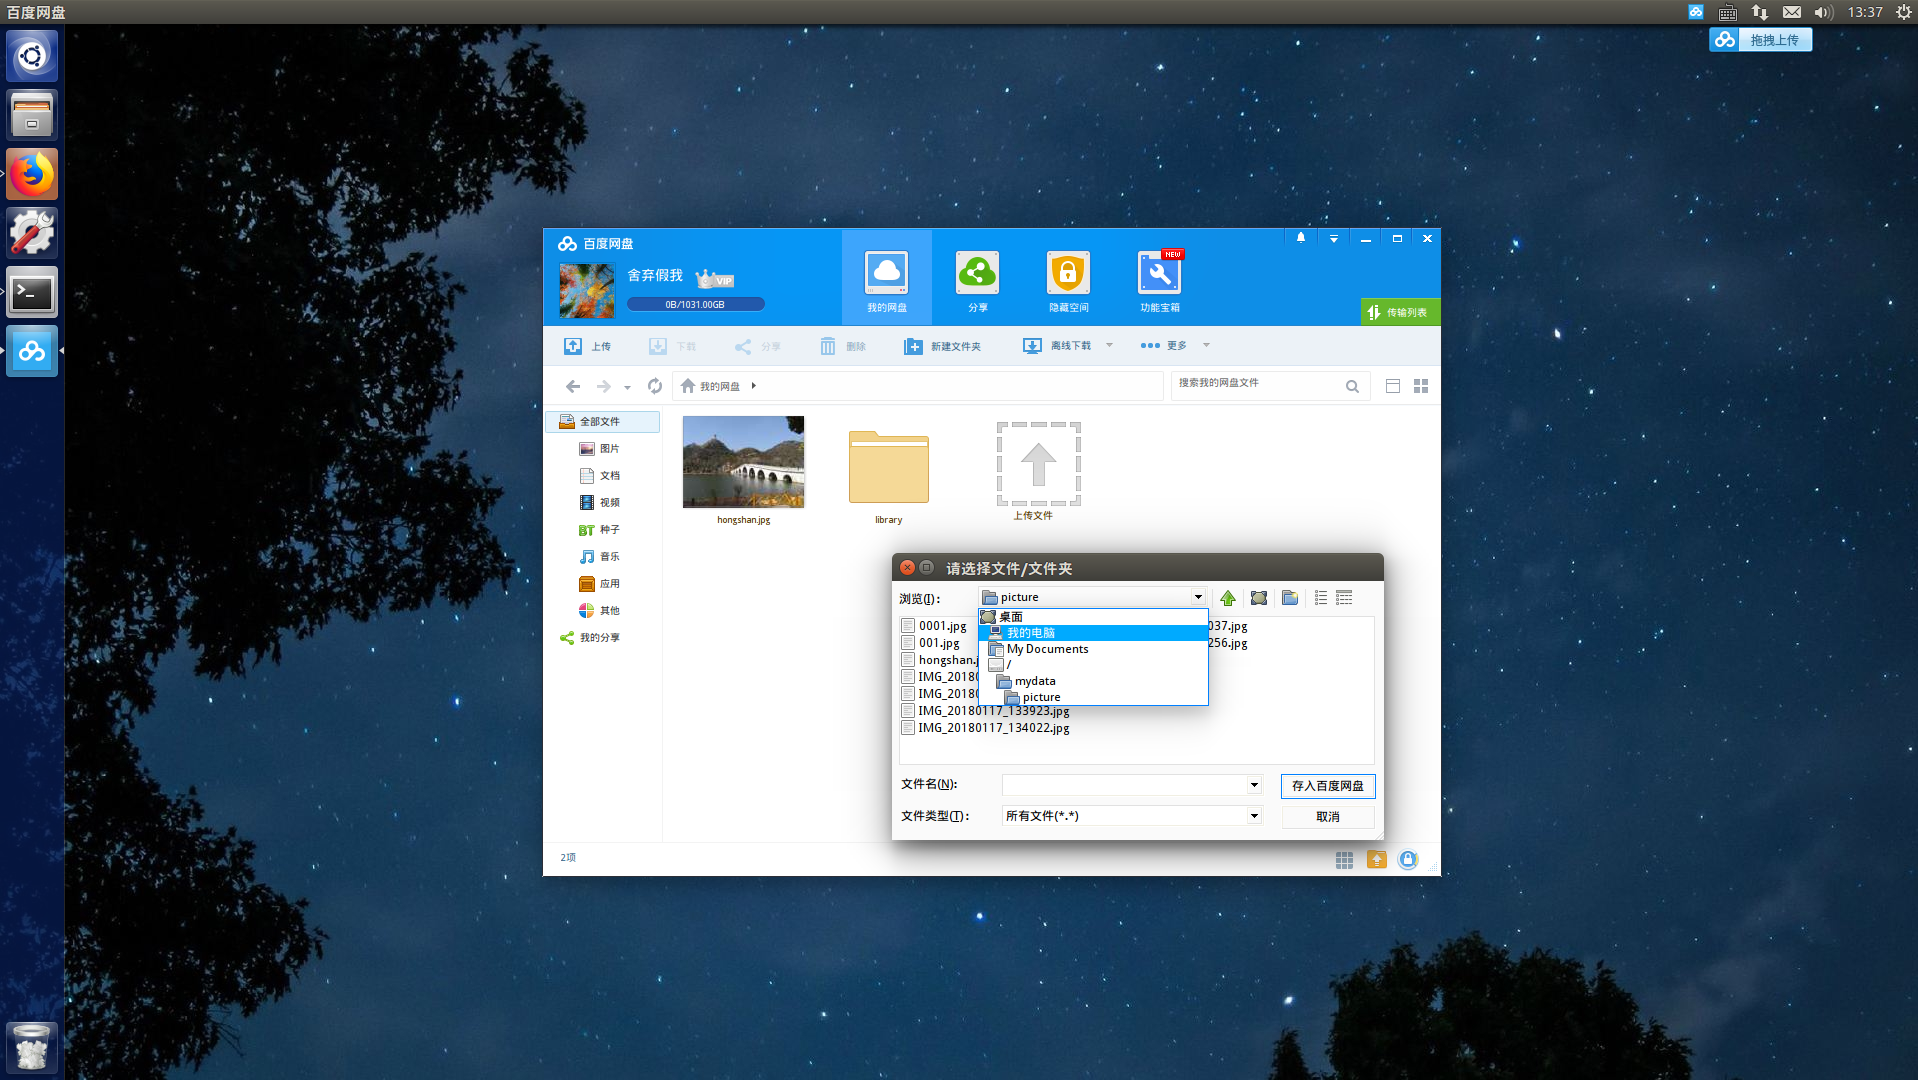Go back with the left arrow
The image size is (1918, 1080).
pos(573,386)
